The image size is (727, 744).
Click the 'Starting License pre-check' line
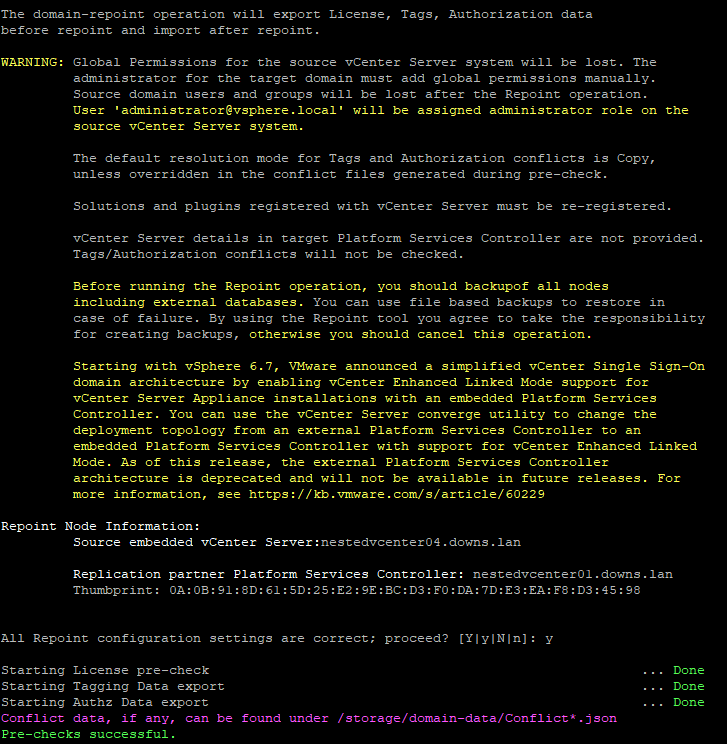105,670
